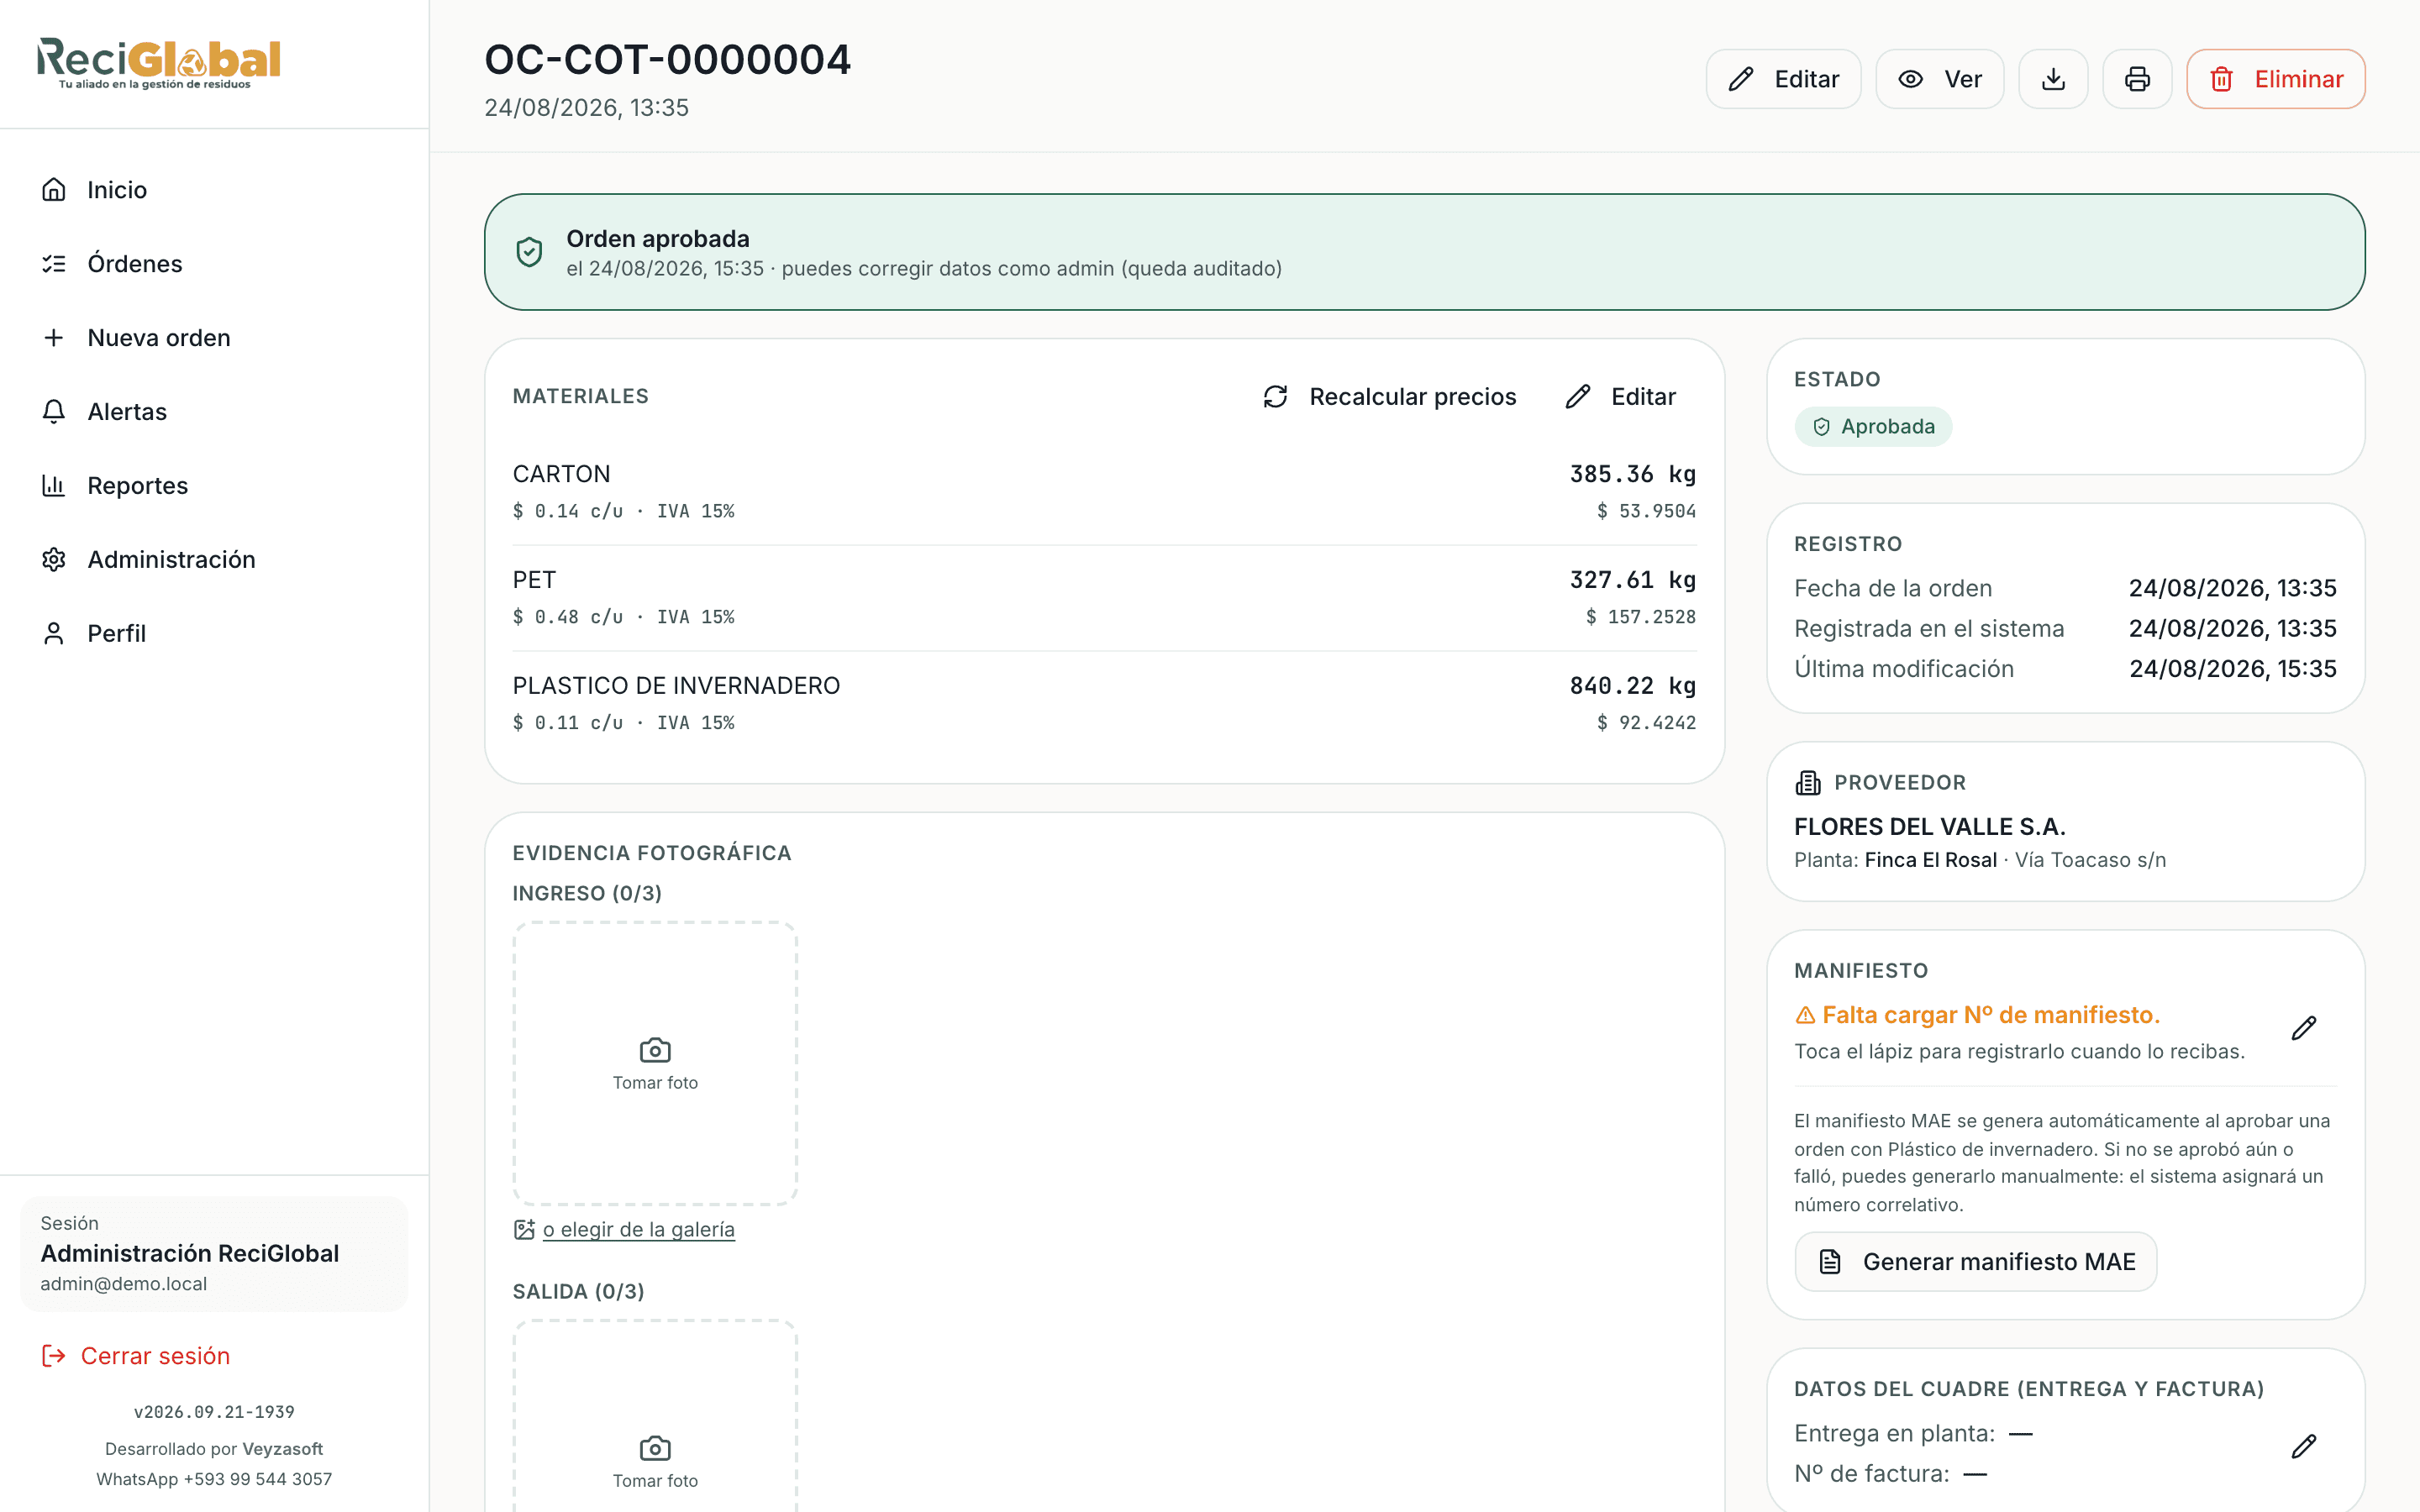This screenshot has height=1512, width=2420.
Task: Print the order using the printer icon
Action: pyautogui.click(x=2137, y=79)
